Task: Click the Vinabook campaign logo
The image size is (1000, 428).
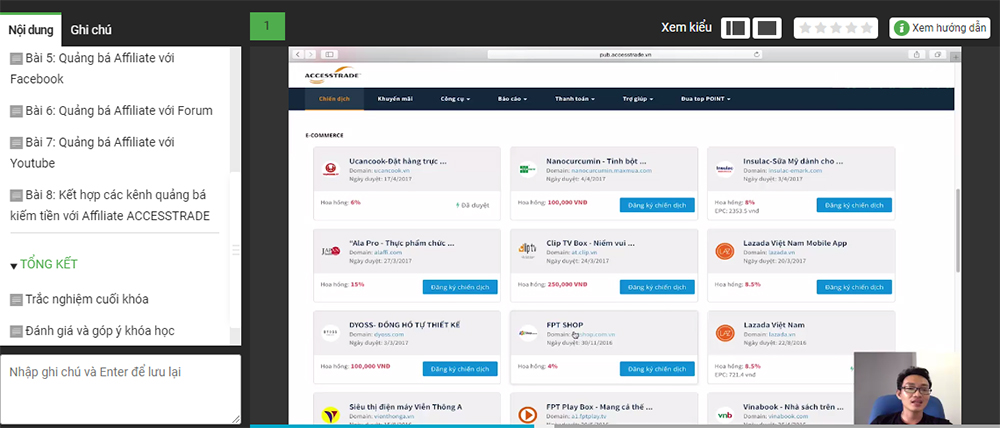Action: pyautogui.click(x=724, y=415)
